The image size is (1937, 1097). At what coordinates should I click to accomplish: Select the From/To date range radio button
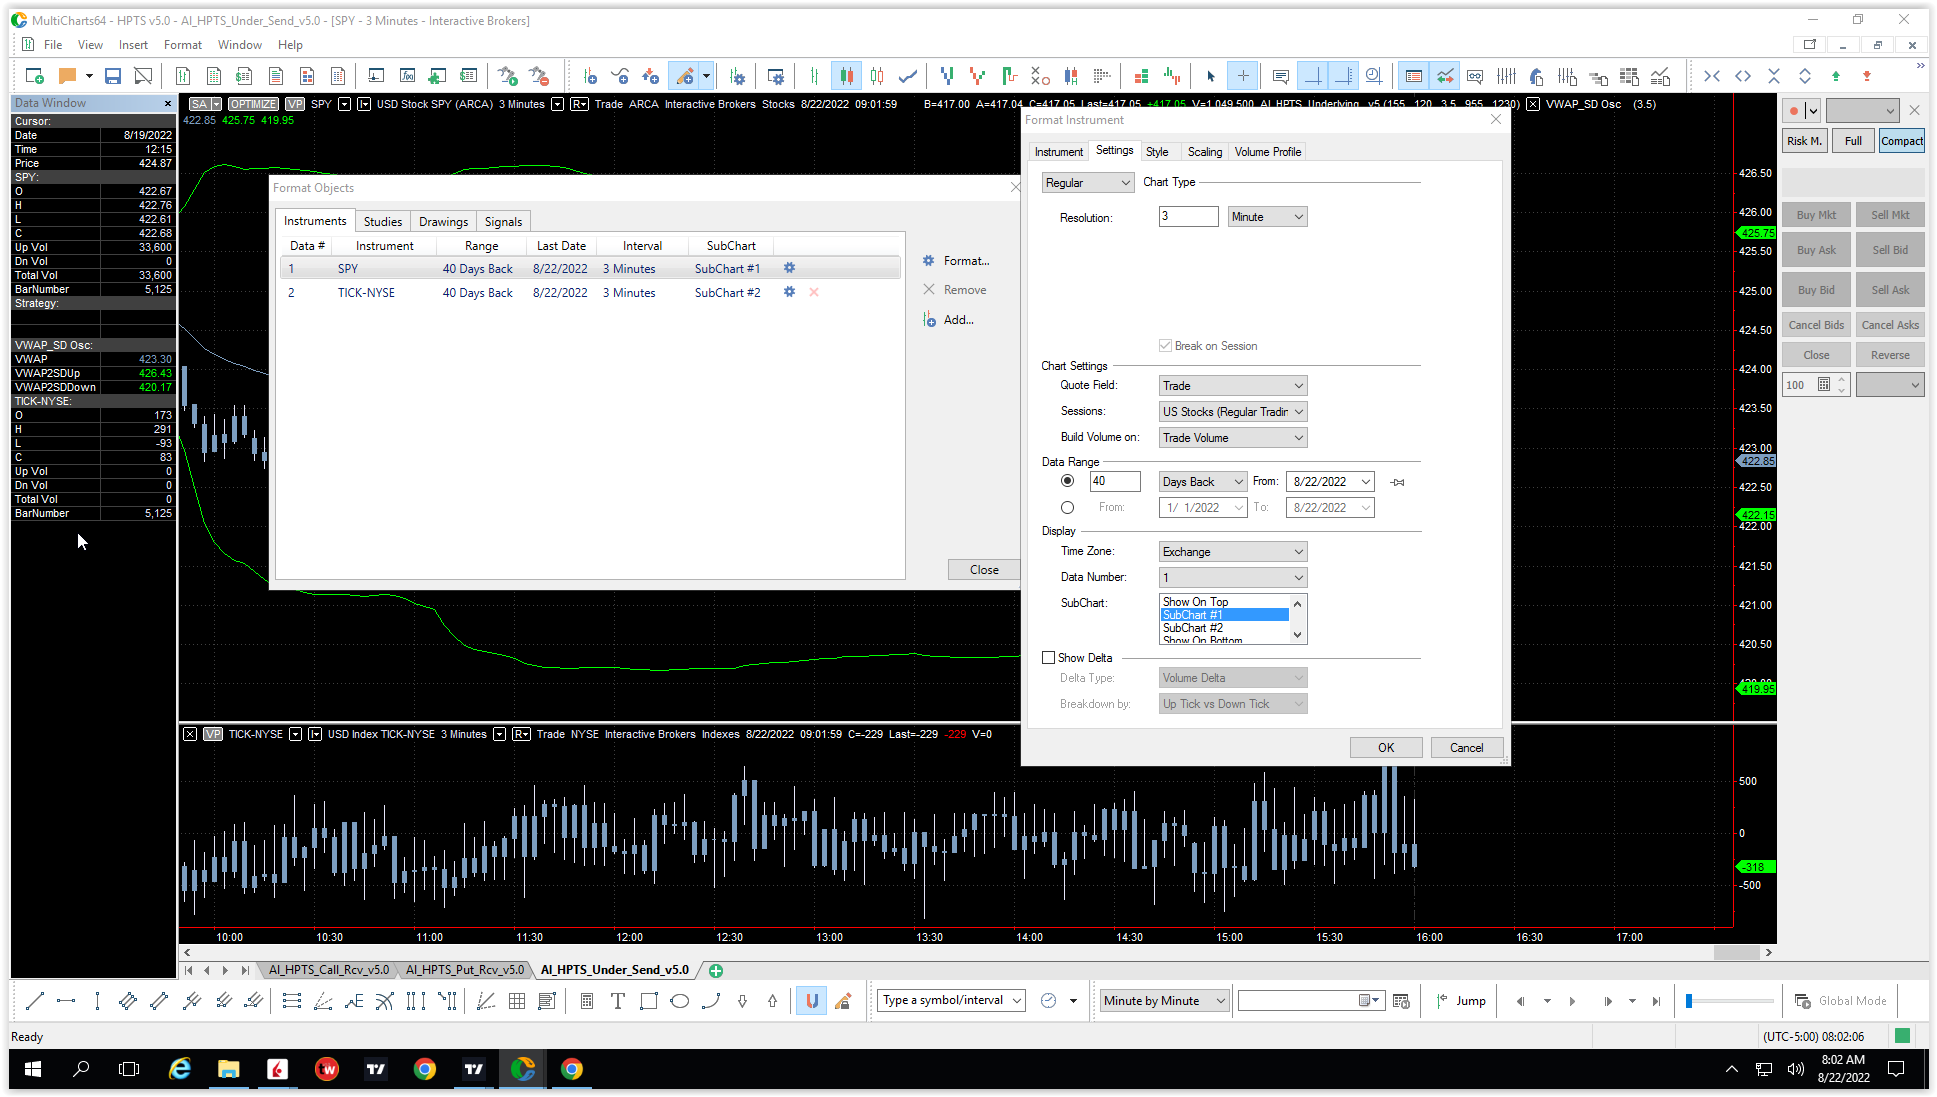1068,507
